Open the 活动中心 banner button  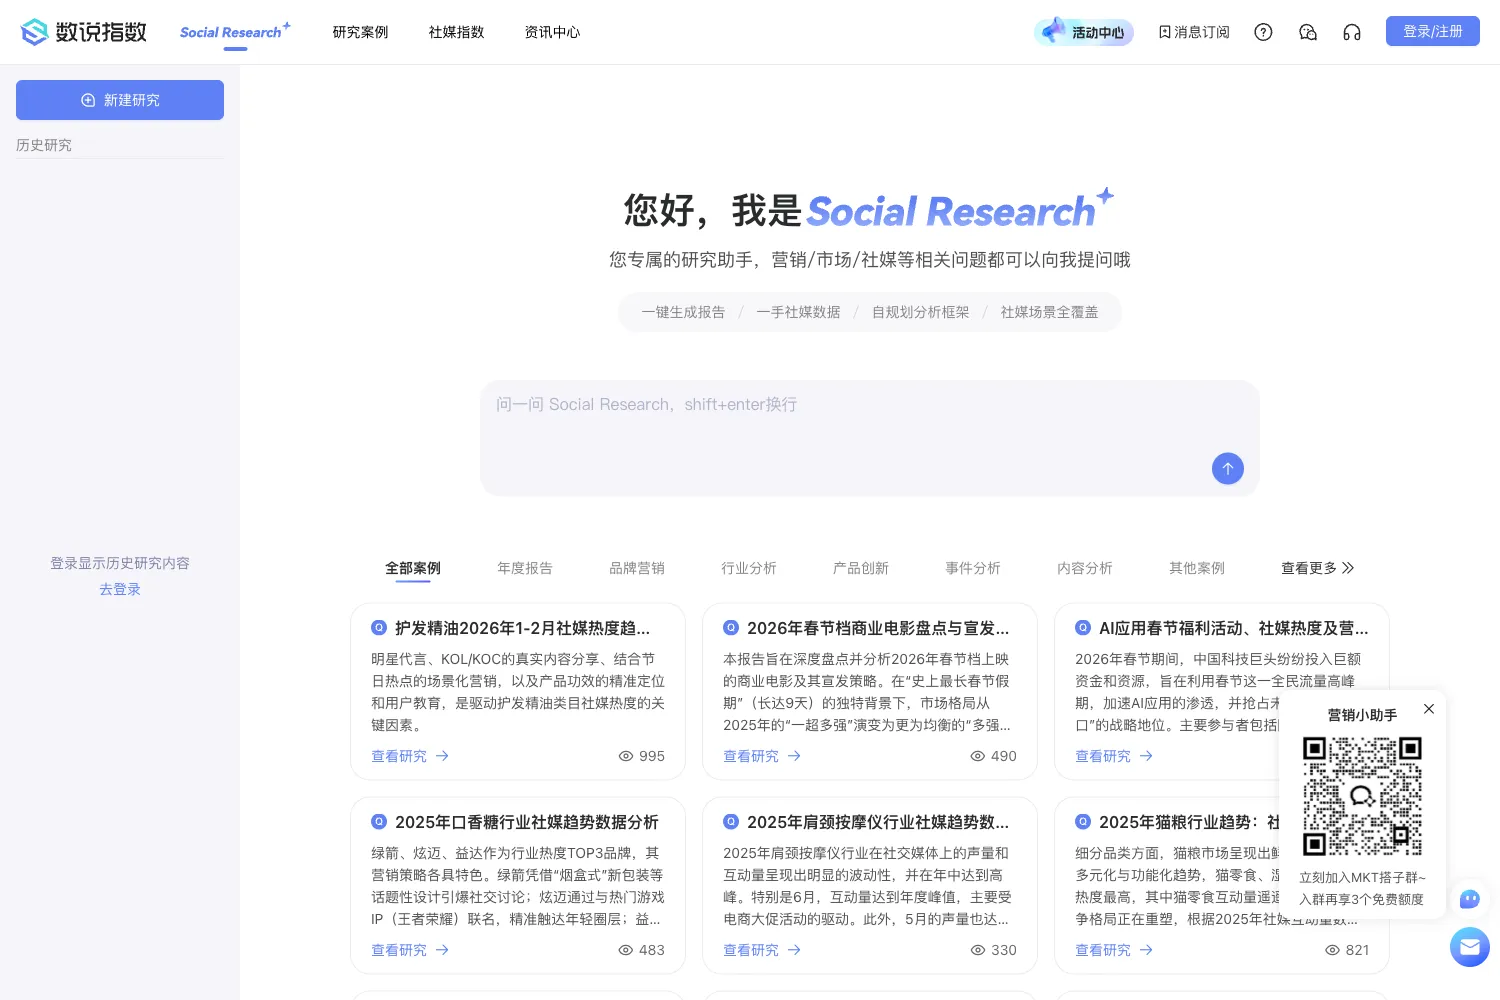coord(1084,32)
